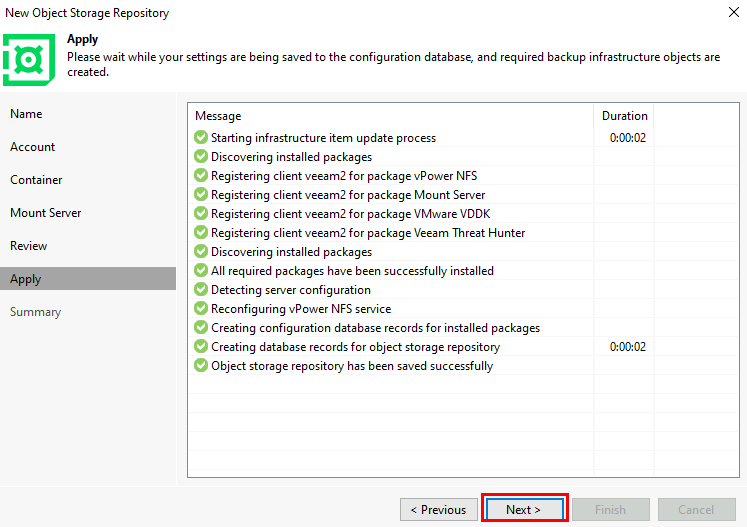Click success icon beside Starting infrastructure item update
747x527 pixels.
coord(201,137)
